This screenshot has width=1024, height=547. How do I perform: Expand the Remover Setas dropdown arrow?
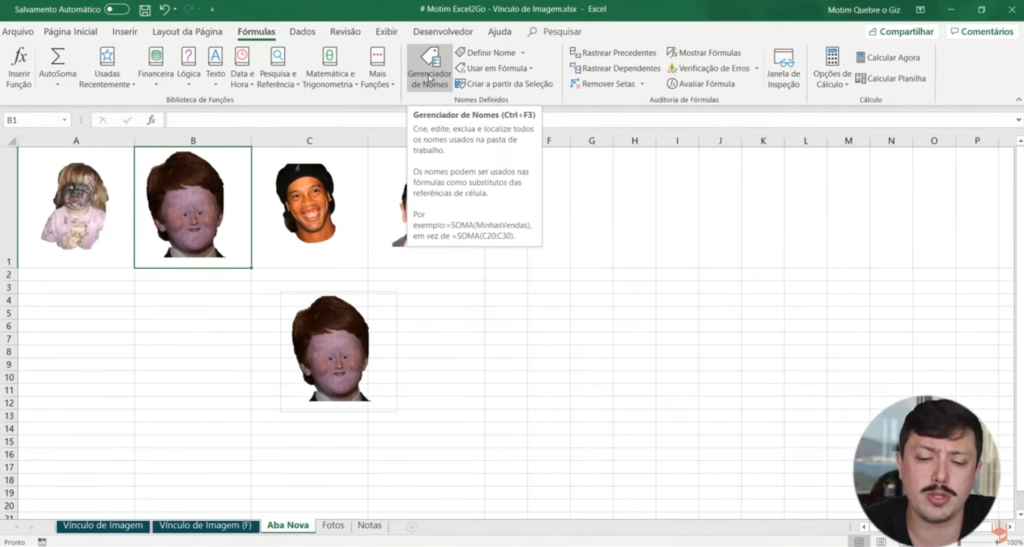pyautogui.click(x=642, y=84)
